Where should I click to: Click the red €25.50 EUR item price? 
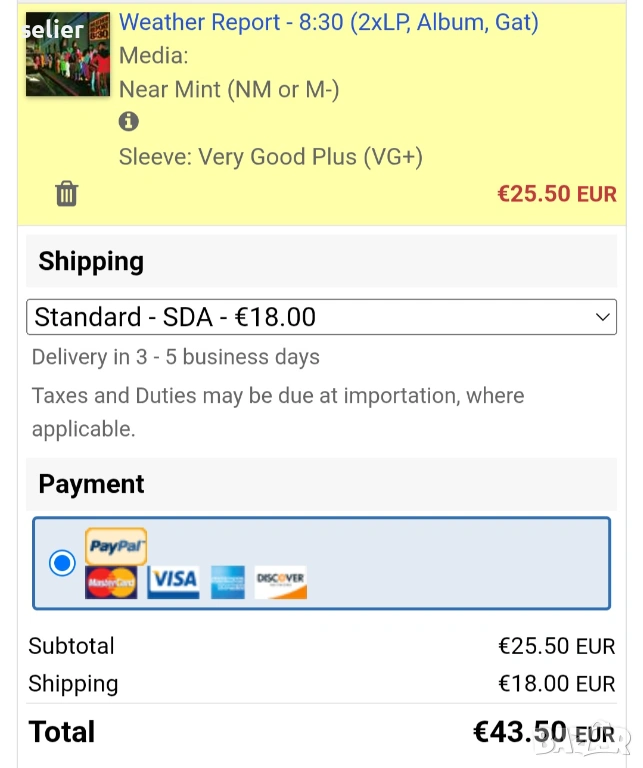click(x=557, y=193)
